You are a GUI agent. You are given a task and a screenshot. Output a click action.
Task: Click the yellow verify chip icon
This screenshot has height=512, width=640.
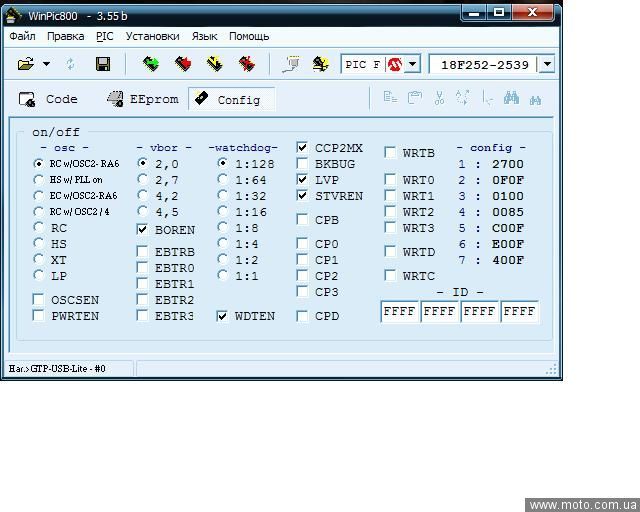[x=215, y=64]
